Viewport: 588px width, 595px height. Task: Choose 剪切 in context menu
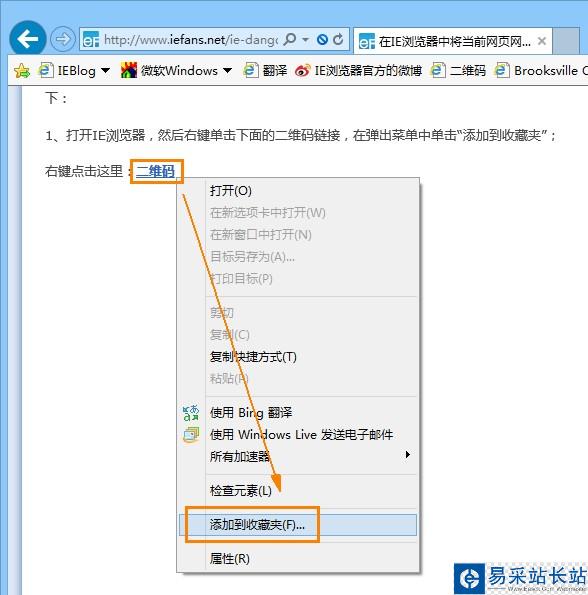click(299, 313)
